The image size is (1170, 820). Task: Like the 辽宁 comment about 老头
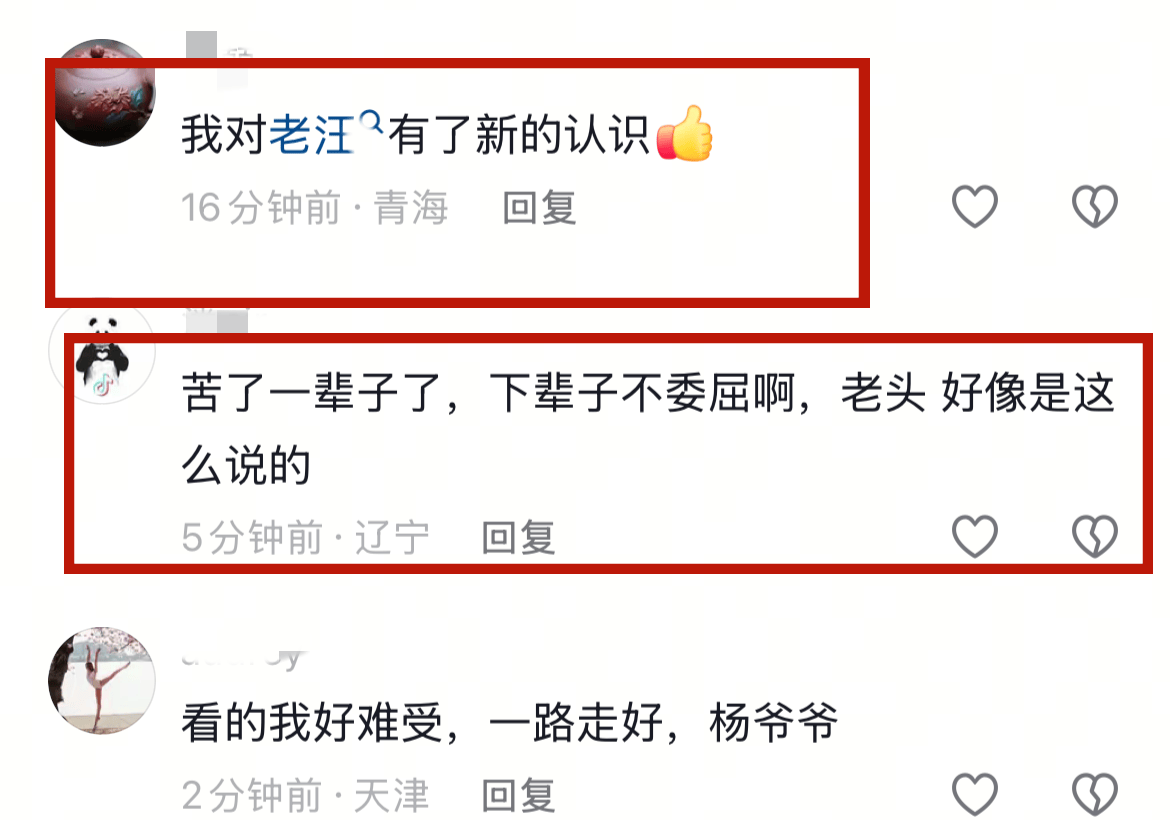975,536
